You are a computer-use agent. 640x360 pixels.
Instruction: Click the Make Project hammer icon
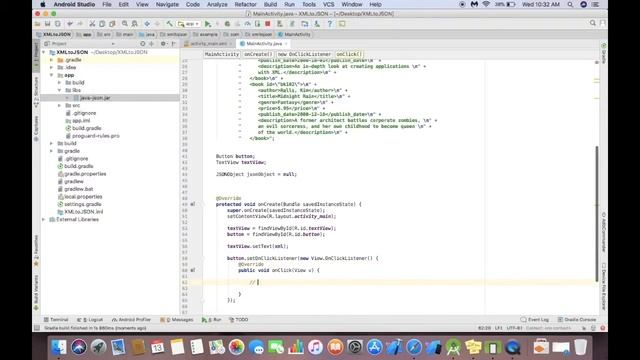[x=169, y=24]
